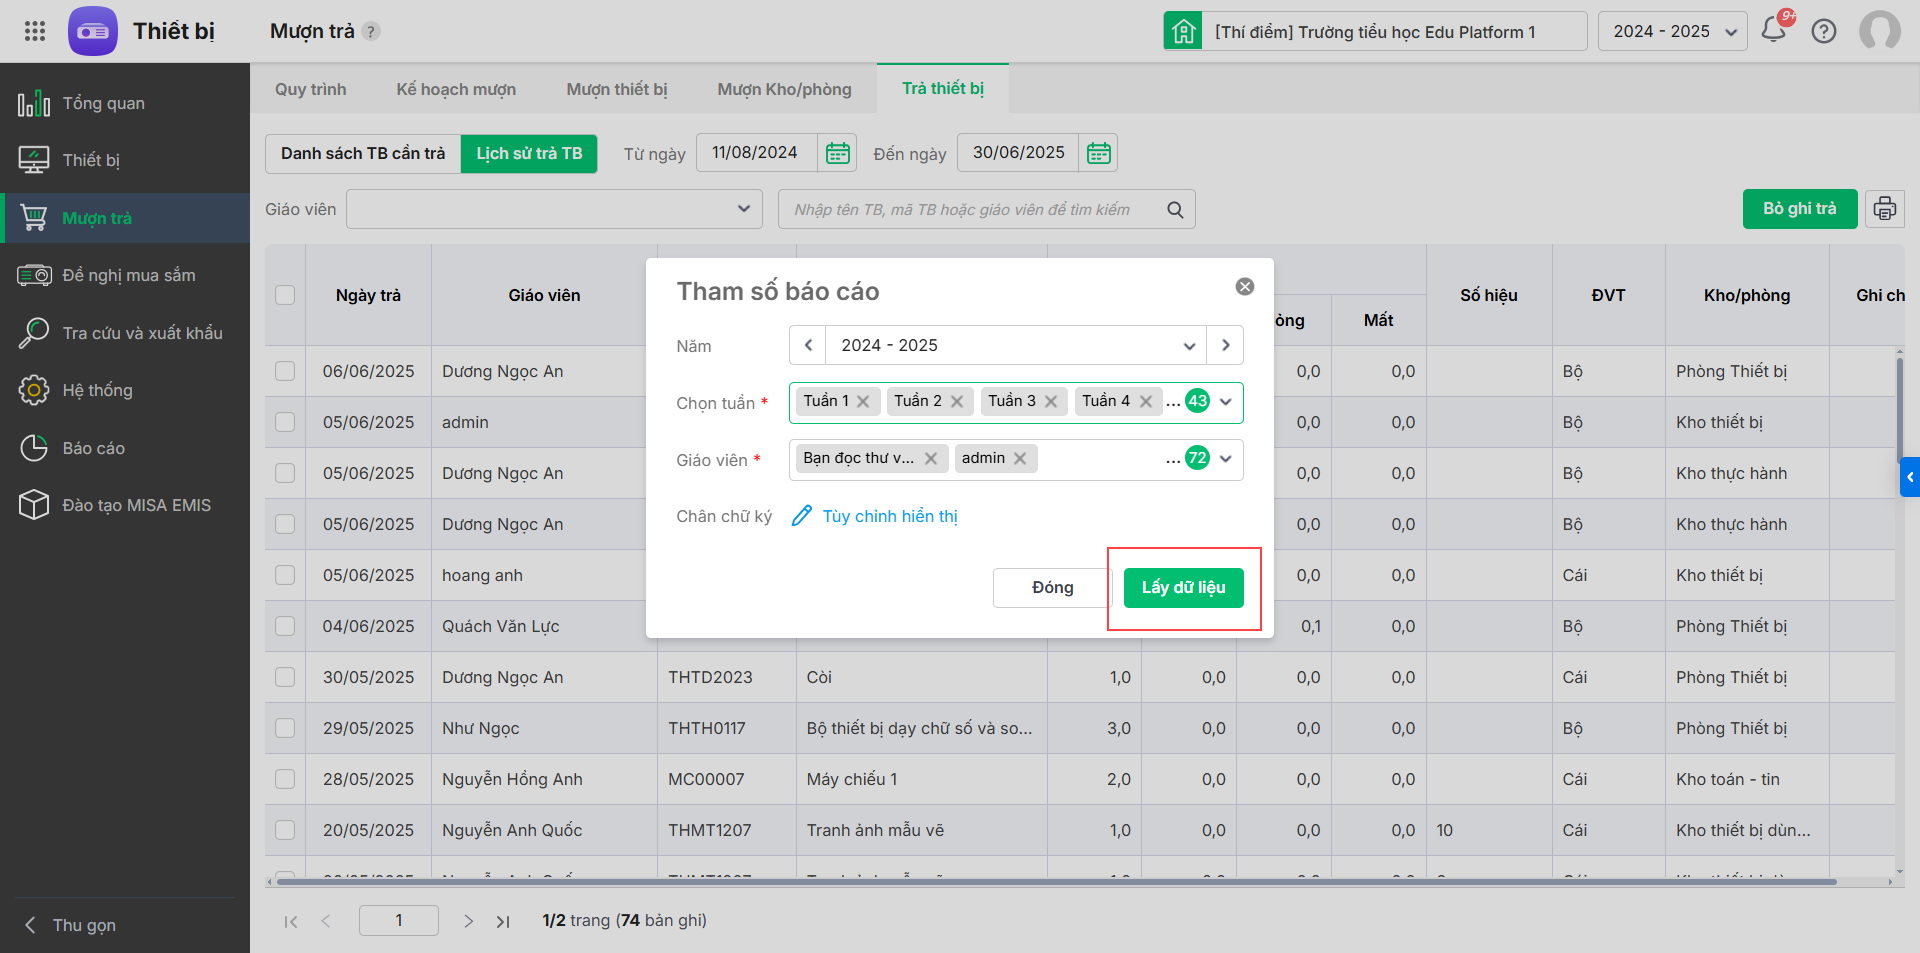
Task: Check the row dated 06/06/2025
Action: click(x=285, y=371)
